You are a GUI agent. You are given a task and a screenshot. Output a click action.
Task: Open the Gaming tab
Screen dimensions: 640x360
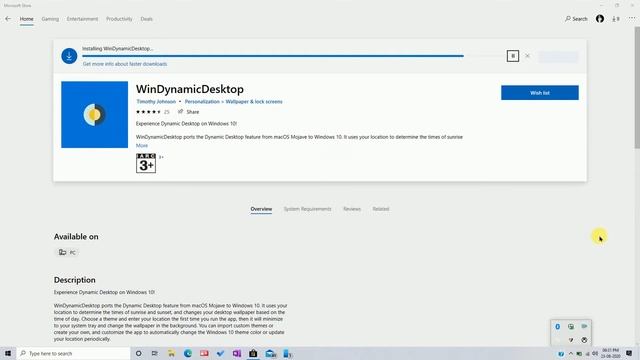(x=50, y=19)
